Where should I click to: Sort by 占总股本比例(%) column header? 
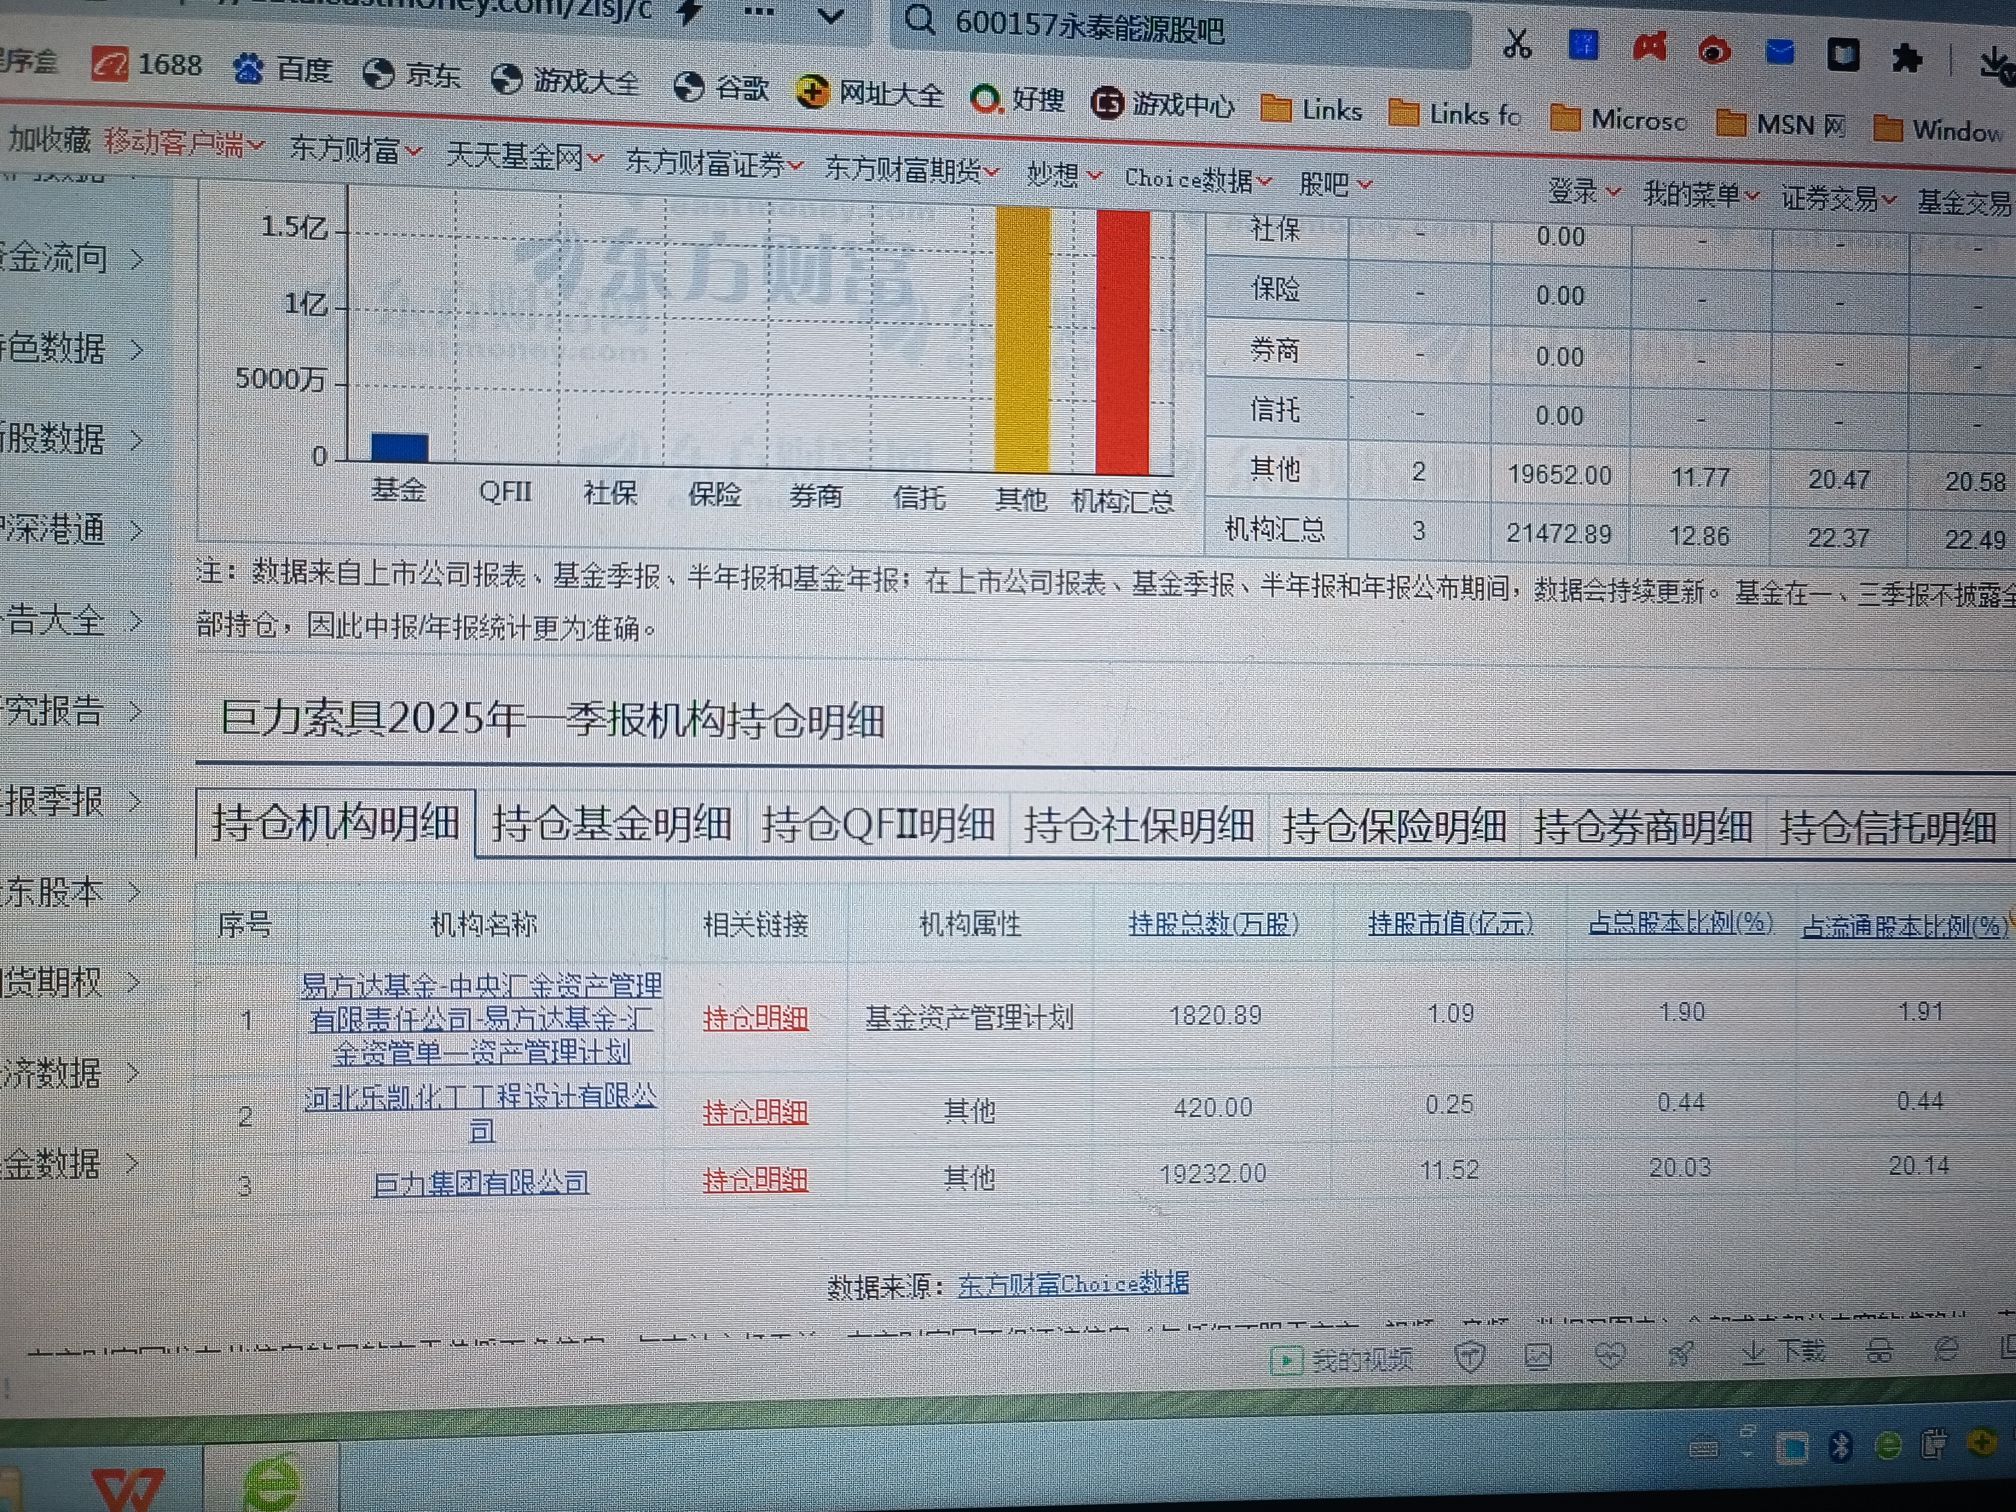(1681, 923)
